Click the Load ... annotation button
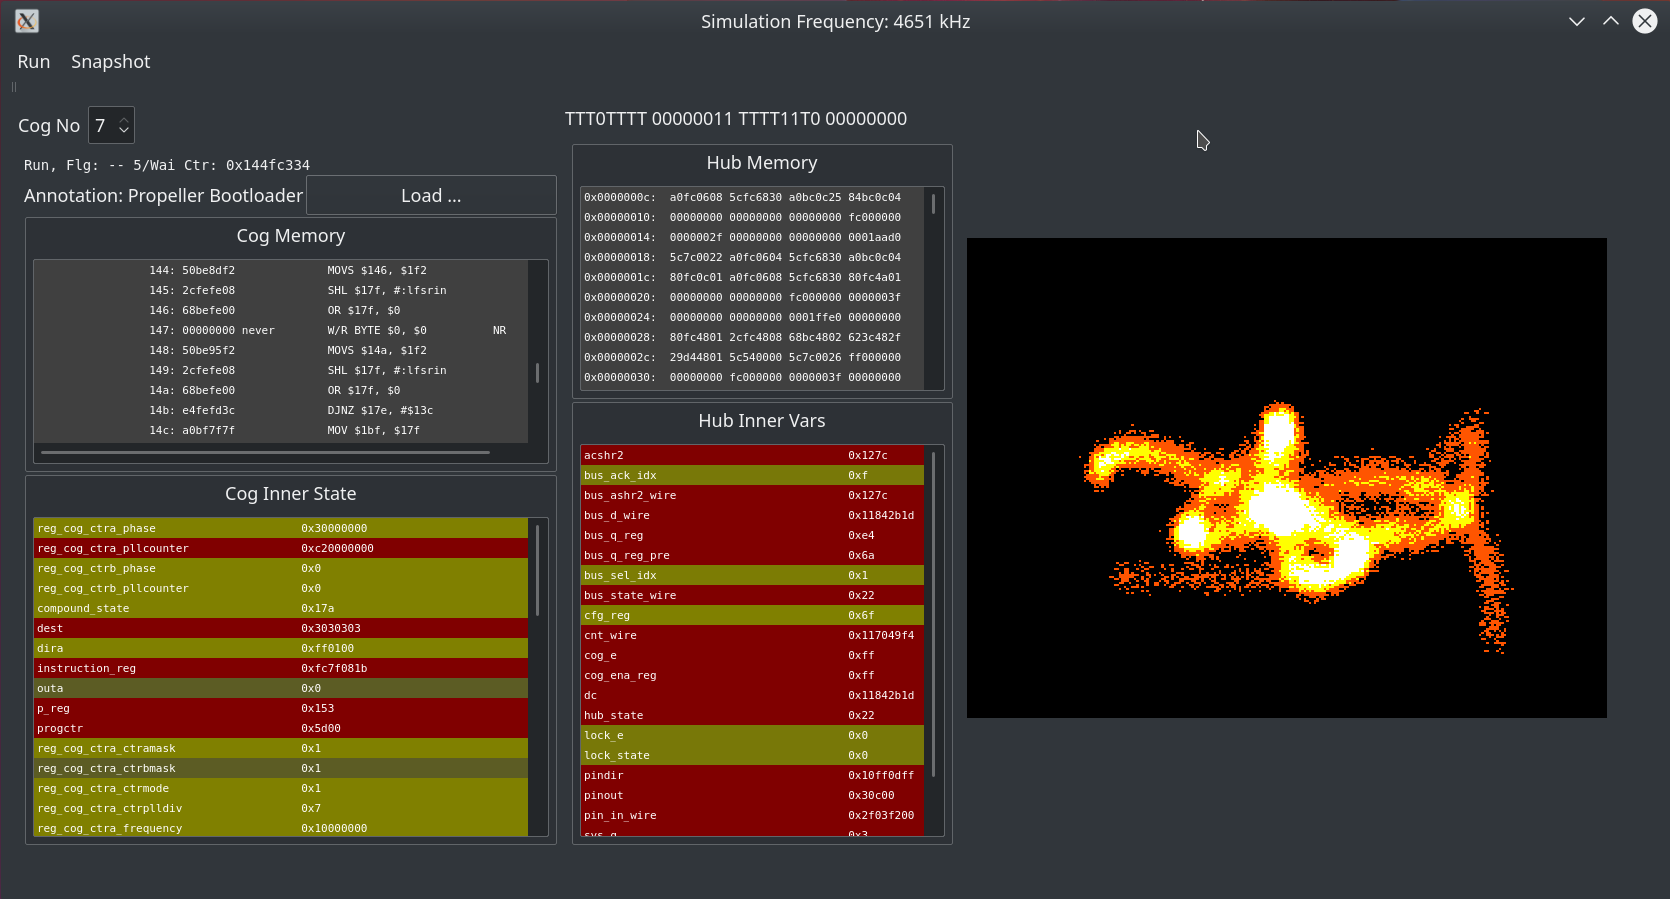1670x899 pixels. coord(431,196)
